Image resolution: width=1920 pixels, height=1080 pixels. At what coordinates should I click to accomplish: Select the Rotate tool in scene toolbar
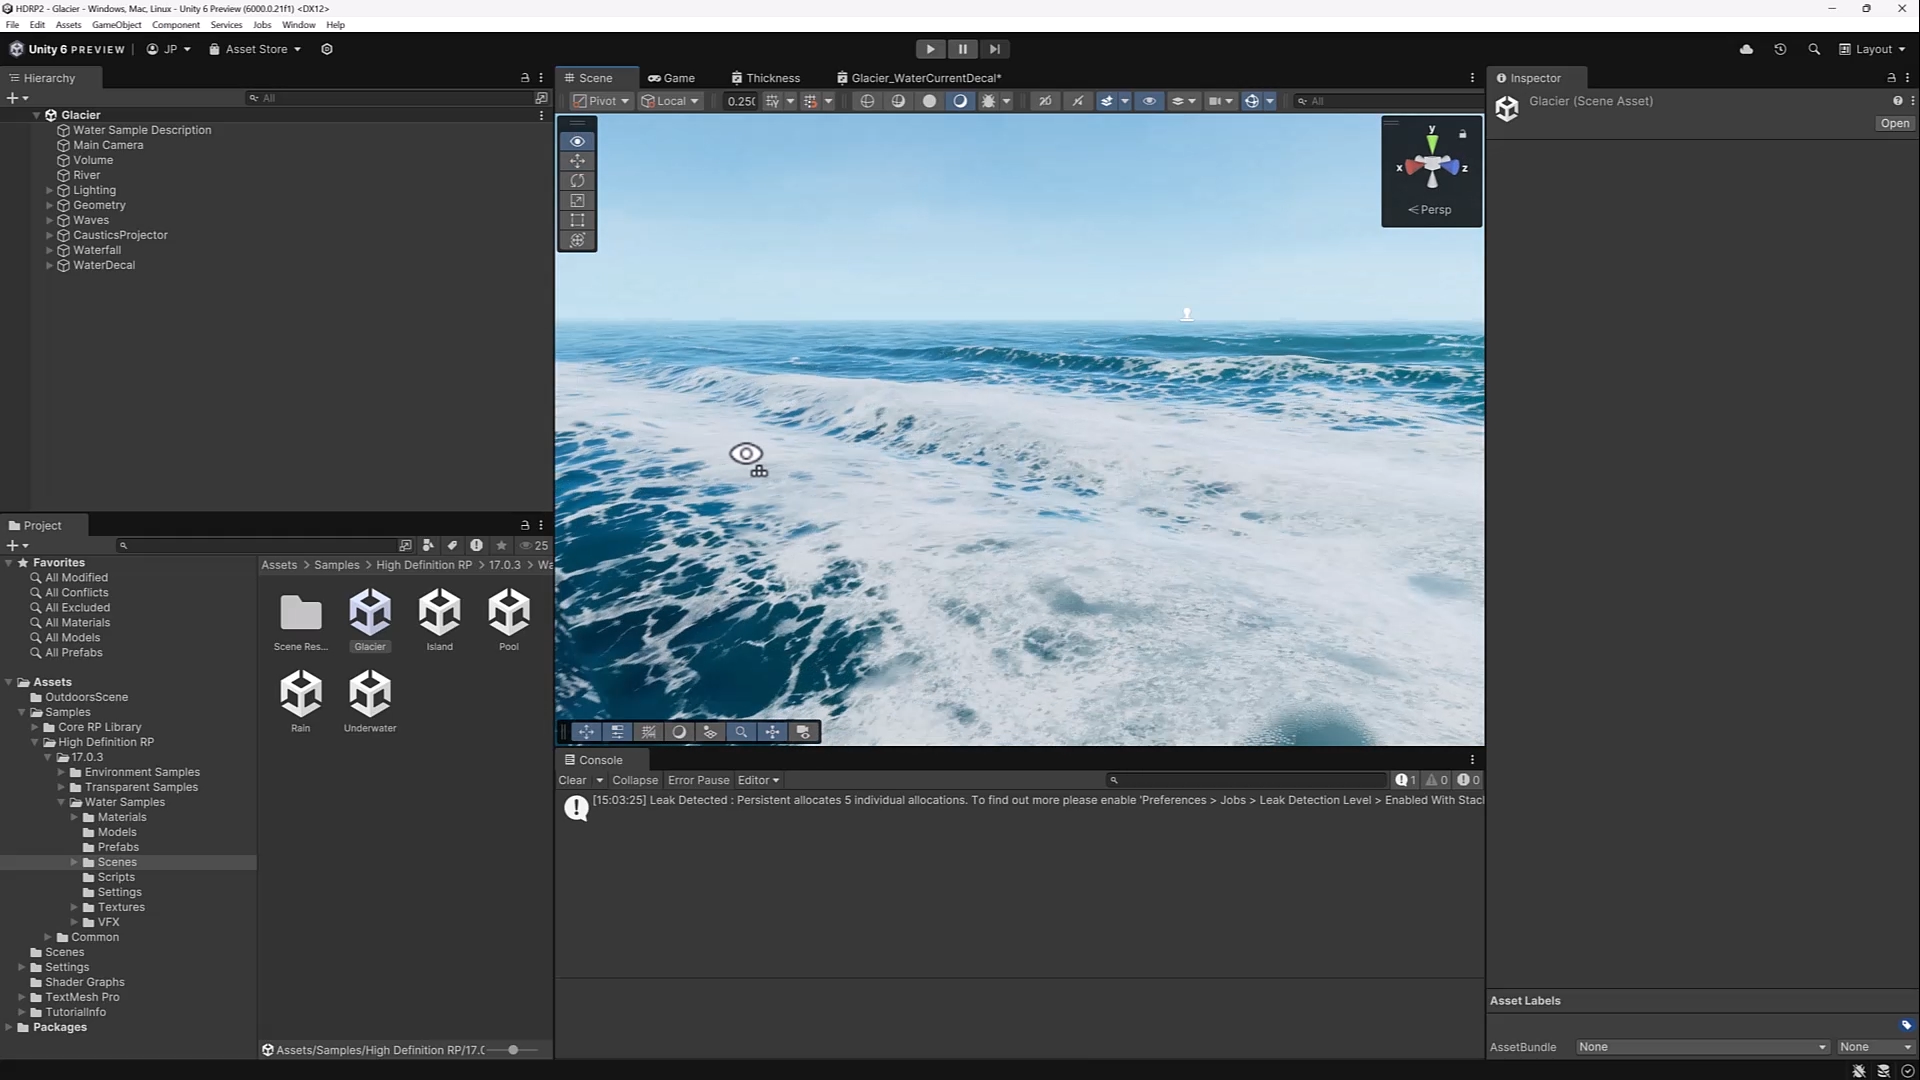577,181
